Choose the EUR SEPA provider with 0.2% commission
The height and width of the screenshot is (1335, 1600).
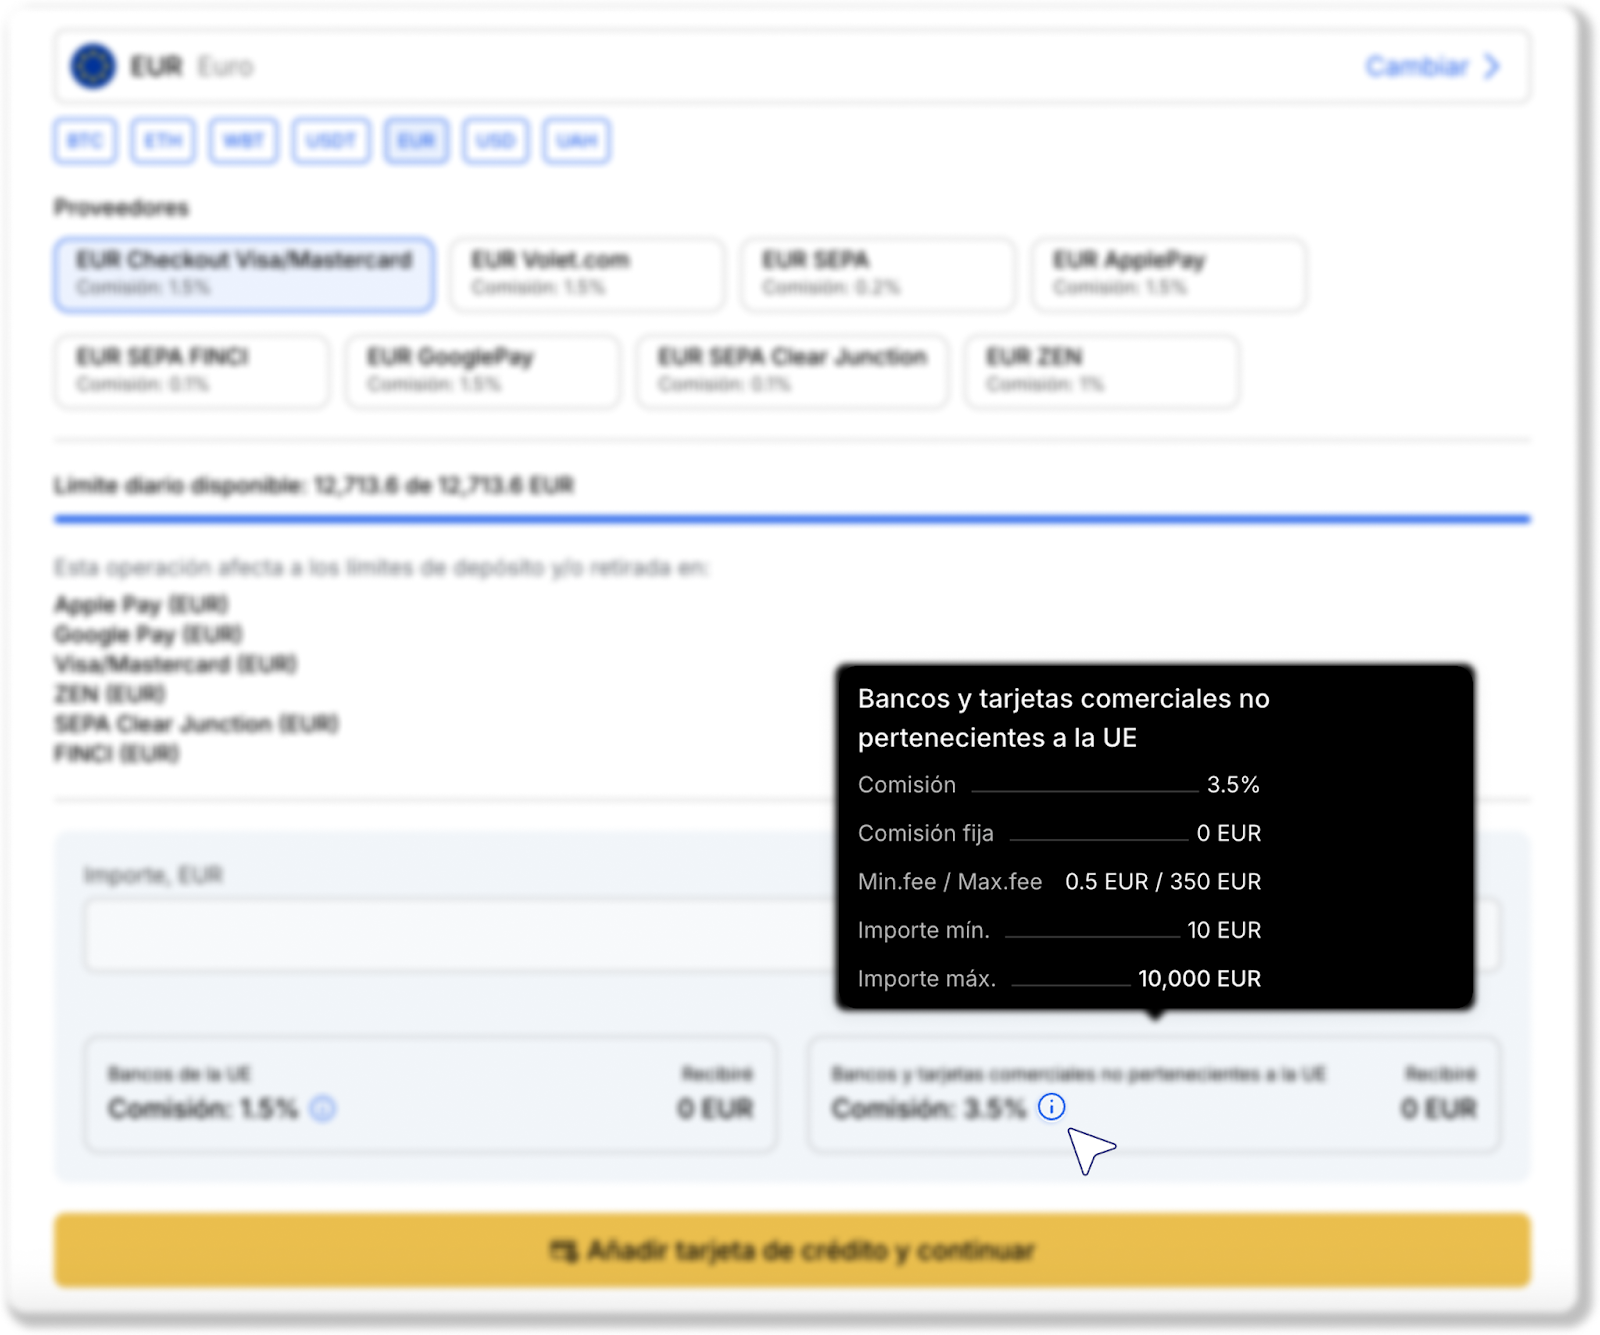click(878, 274)
